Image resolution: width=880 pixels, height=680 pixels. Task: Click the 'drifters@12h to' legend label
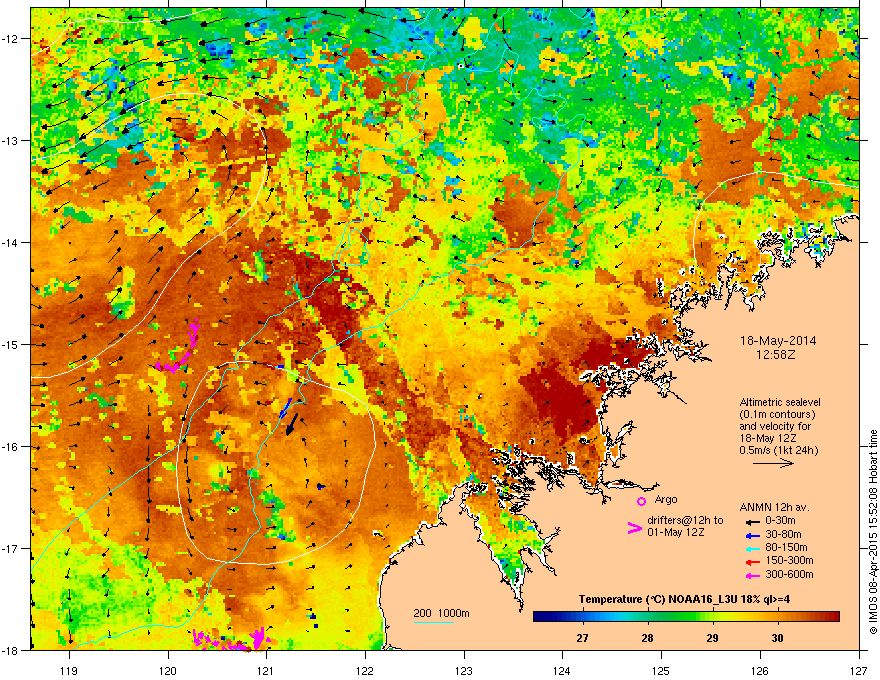click(685, 521)
